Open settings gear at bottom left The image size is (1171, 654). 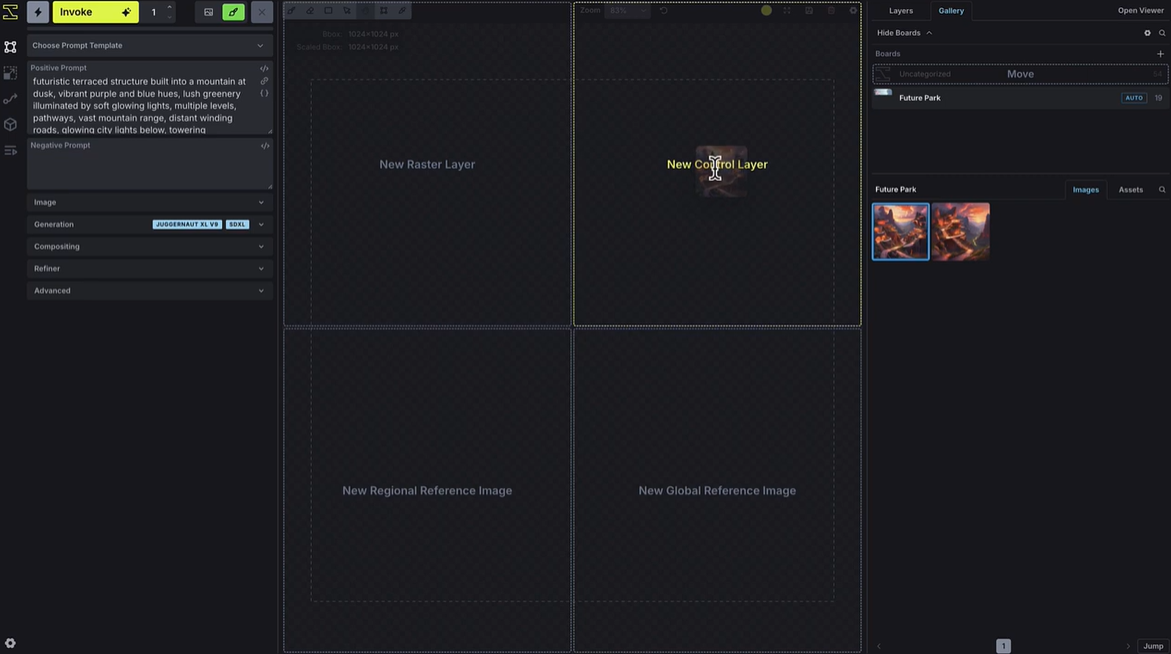10,643
